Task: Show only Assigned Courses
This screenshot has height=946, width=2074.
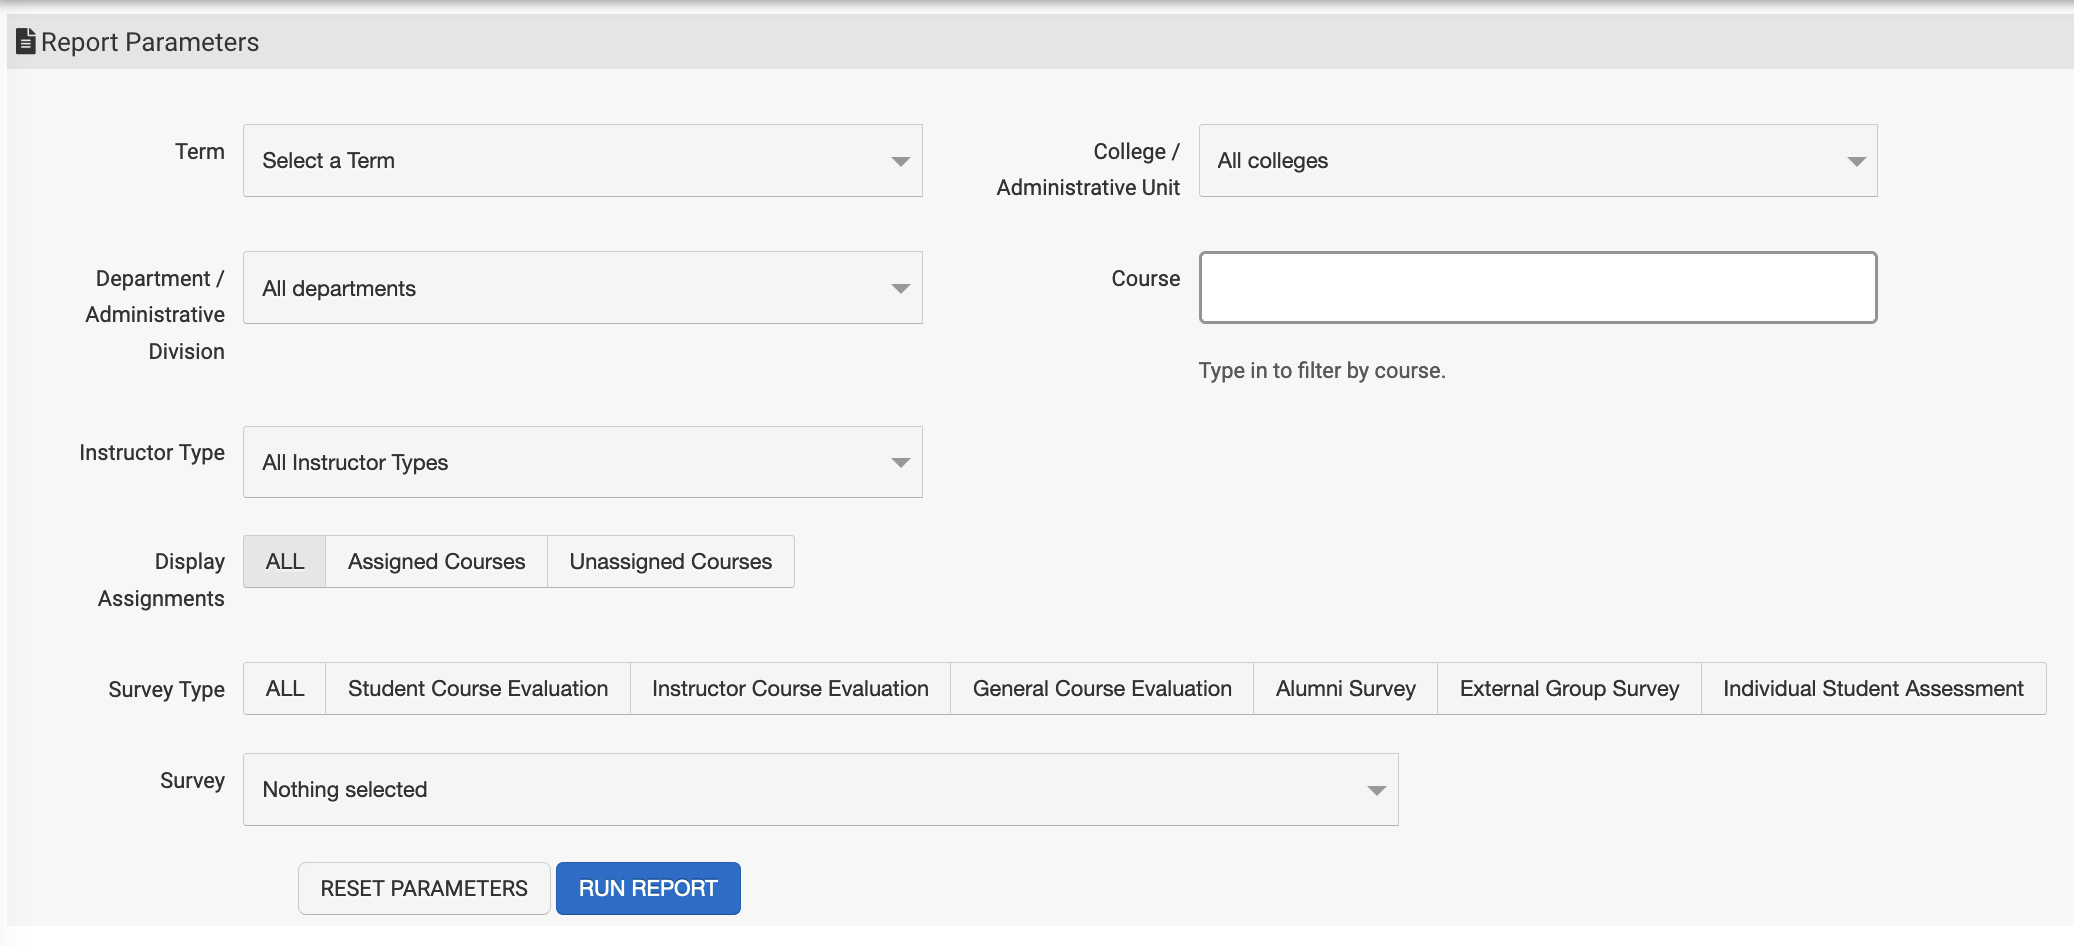Action: pyautogui.click(x=436, y=562)
